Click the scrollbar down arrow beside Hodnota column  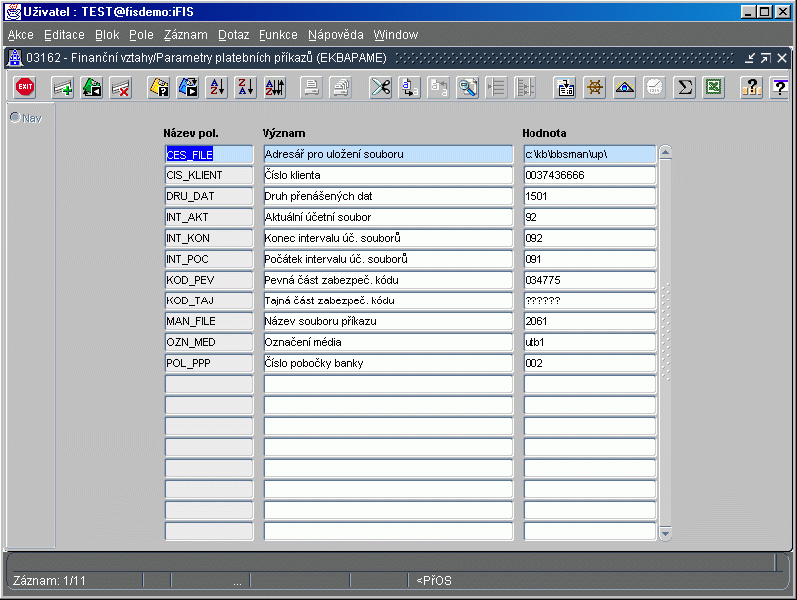point(665,533)
